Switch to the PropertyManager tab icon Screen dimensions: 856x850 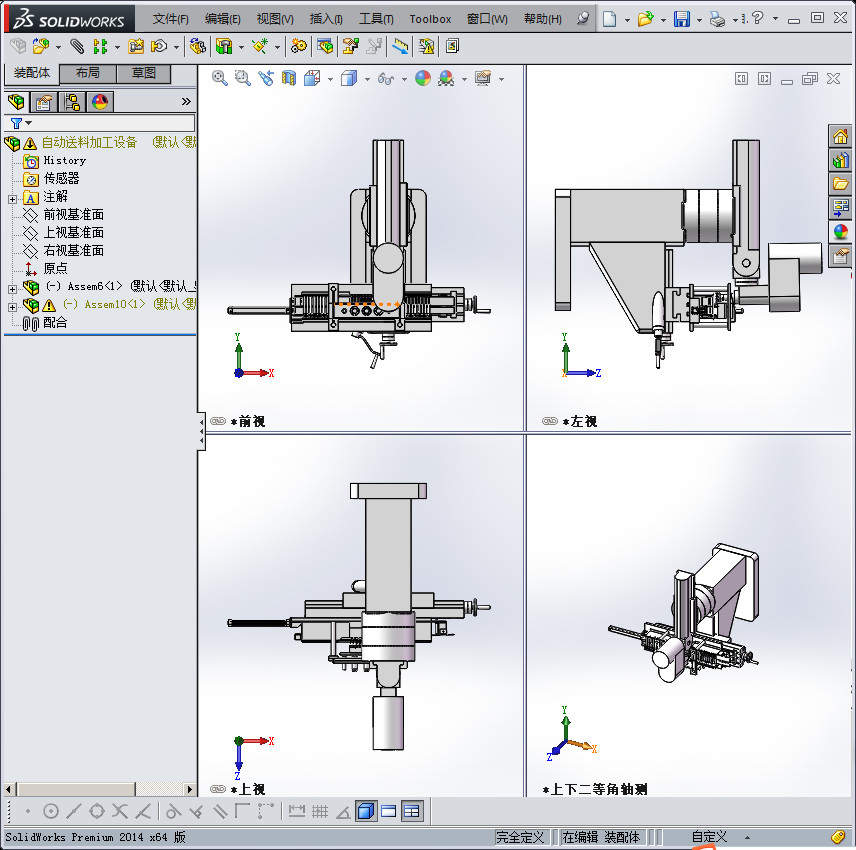tap(44, 101)
